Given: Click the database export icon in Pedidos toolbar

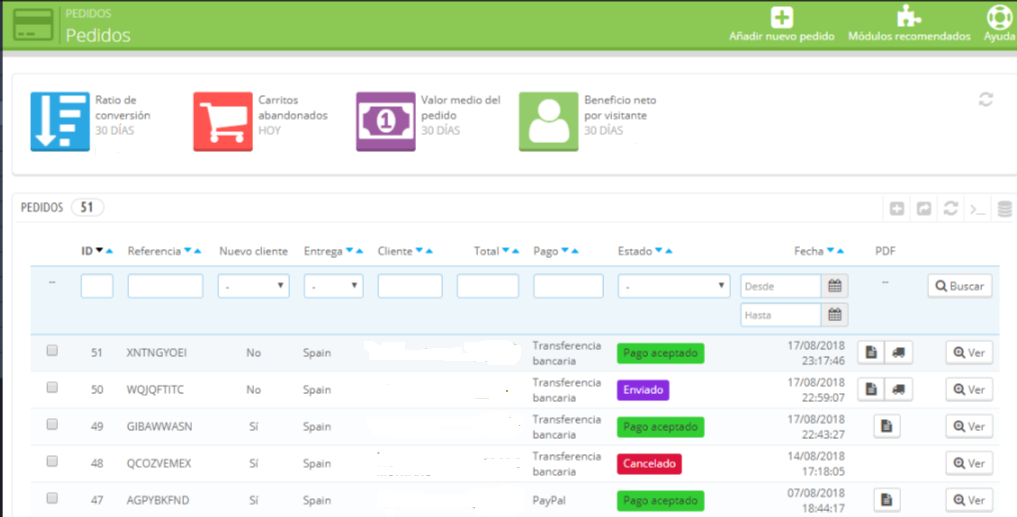Looking at the screenshot, I should [1004, 208].
